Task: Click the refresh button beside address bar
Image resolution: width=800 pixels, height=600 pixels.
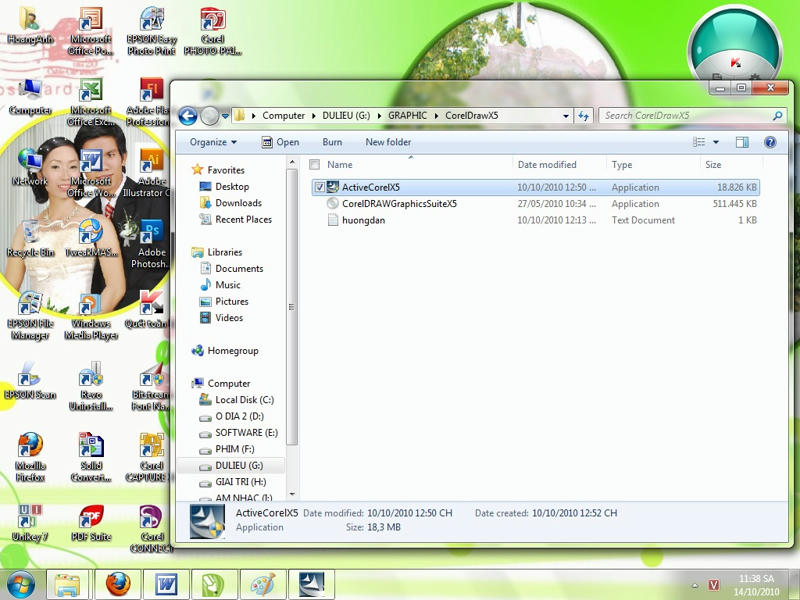Action: pyautogui.click(x=584, y=116)
